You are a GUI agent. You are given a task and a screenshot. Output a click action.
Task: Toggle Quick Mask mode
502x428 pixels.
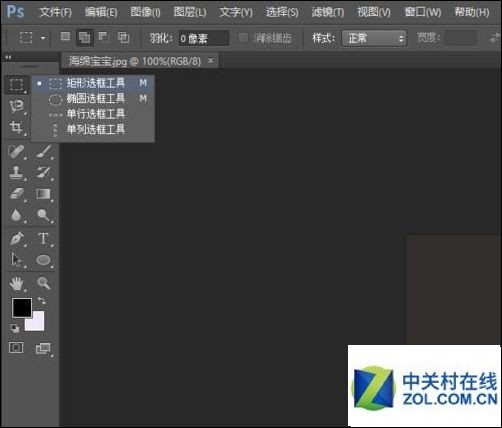point(16,347)
